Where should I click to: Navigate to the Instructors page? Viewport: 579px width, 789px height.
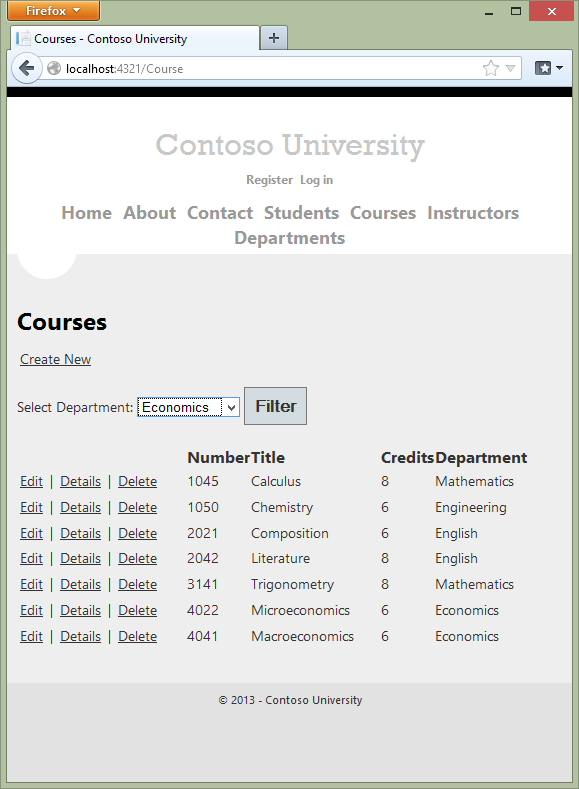pyautogui.click(x=473, y=213)
